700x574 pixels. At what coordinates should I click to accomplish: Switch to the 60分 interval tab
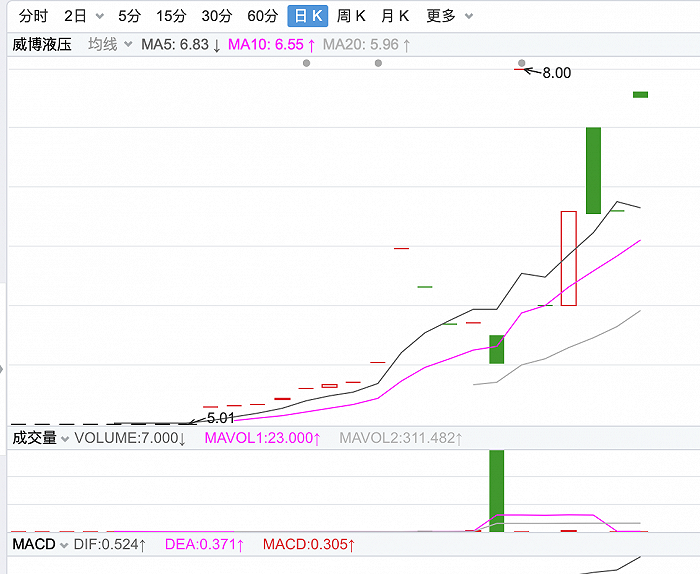click(x=263, y=16)
